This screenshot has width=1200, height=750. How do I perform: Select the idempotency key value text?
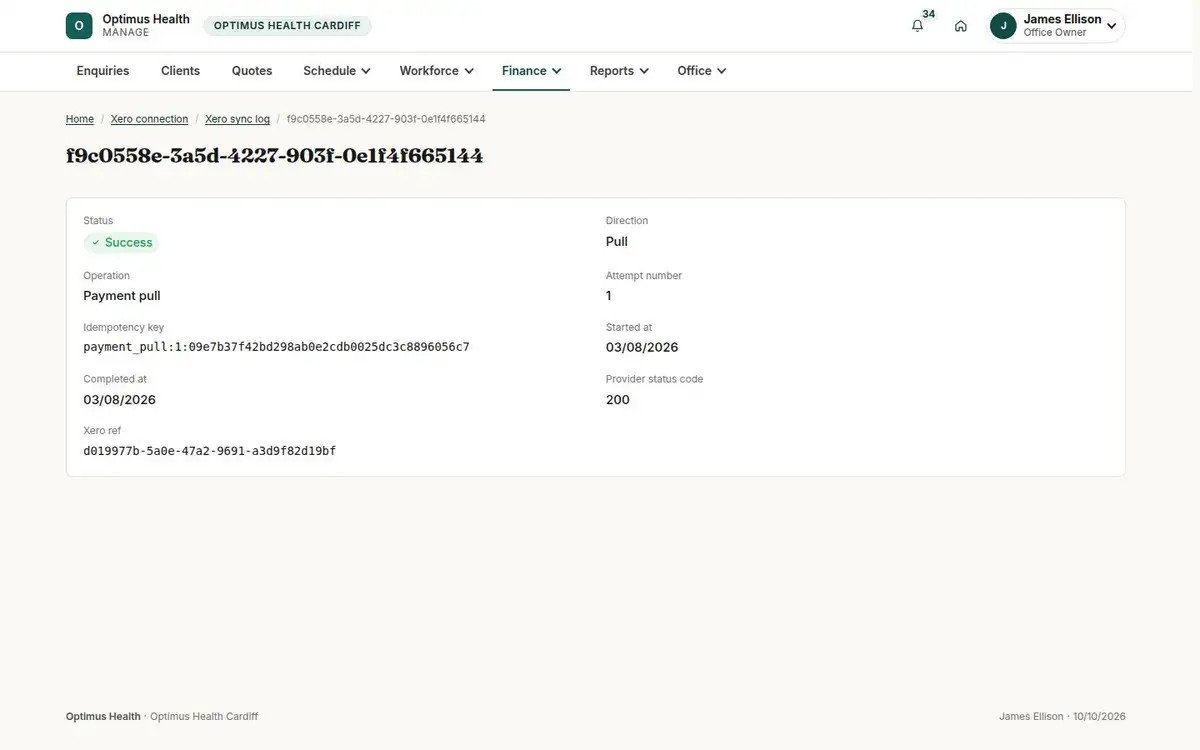276,347
